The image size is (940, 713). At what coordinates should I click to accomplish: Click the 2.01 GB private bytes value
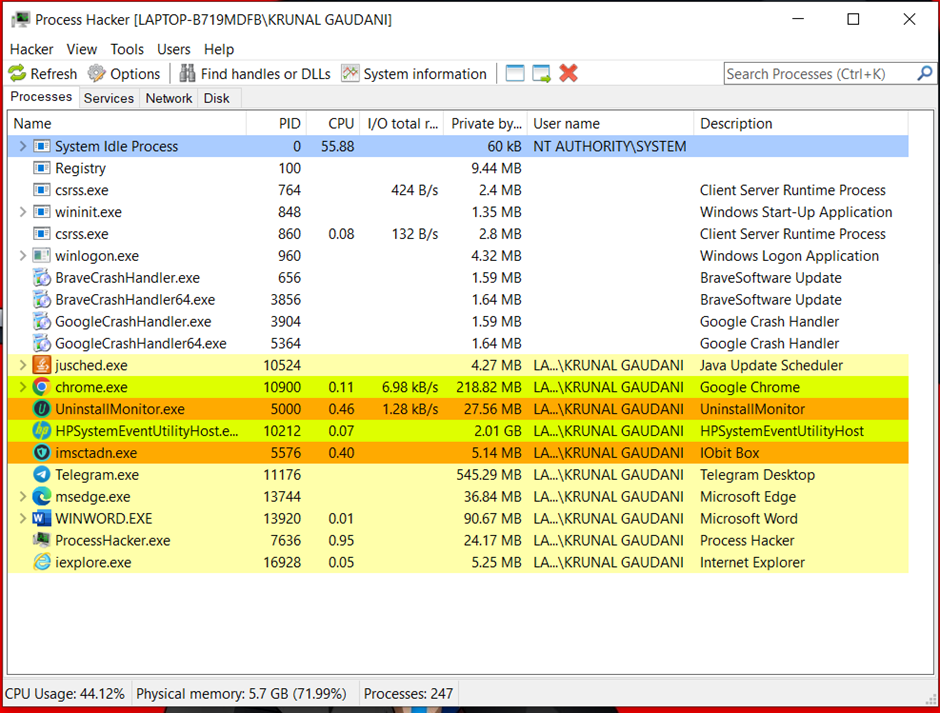[x=498, y=431]
